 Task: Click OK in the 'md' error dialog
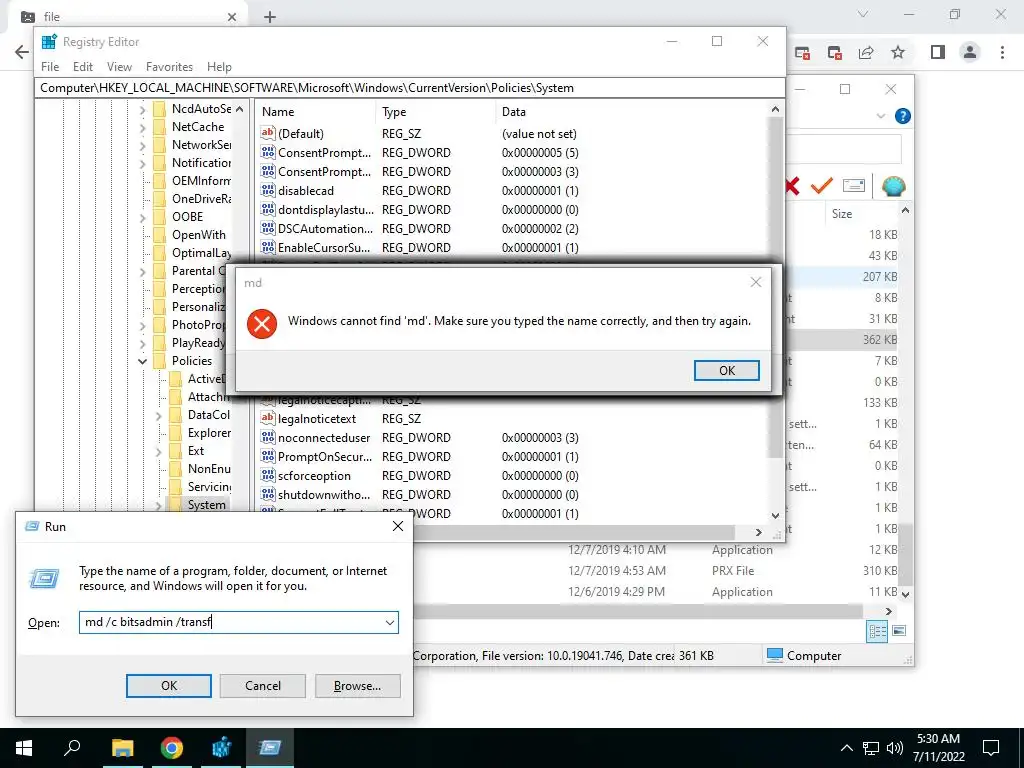[726, 370]
